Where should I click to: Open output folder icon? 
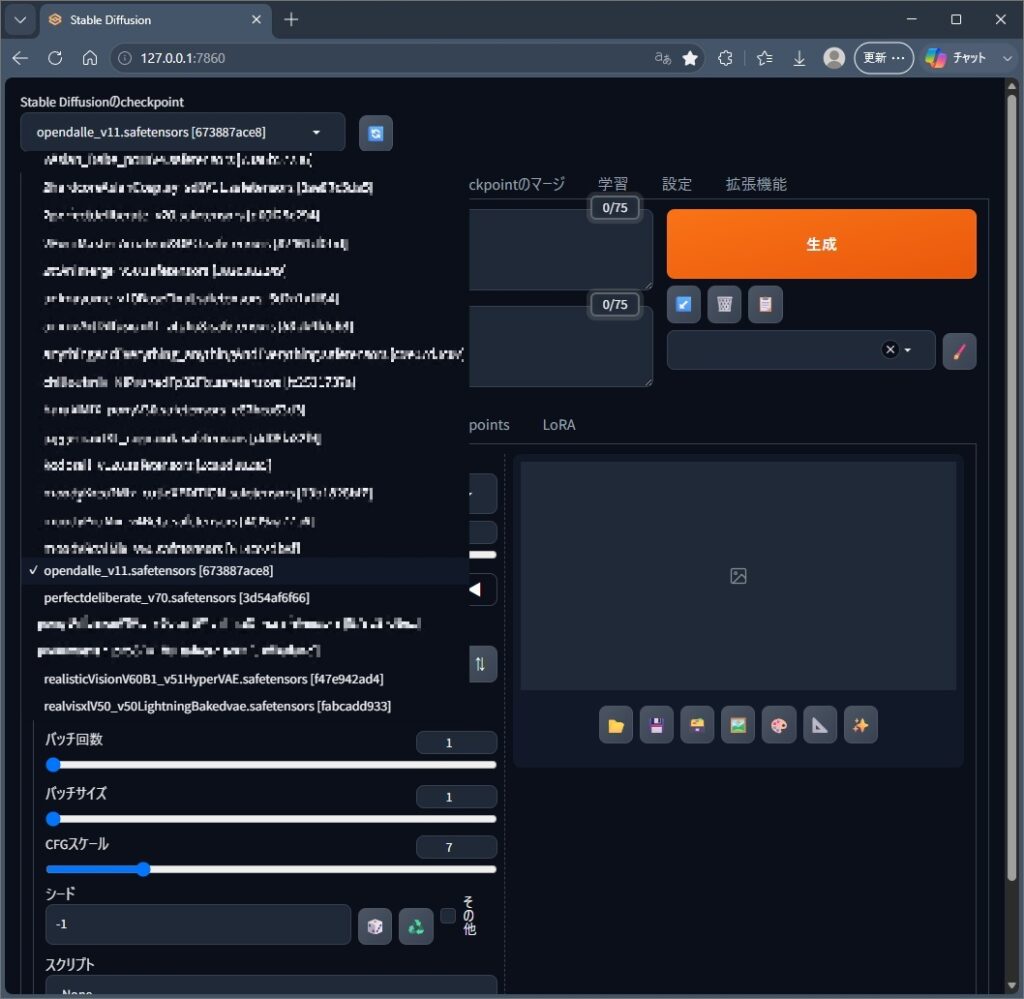(616, 725)
